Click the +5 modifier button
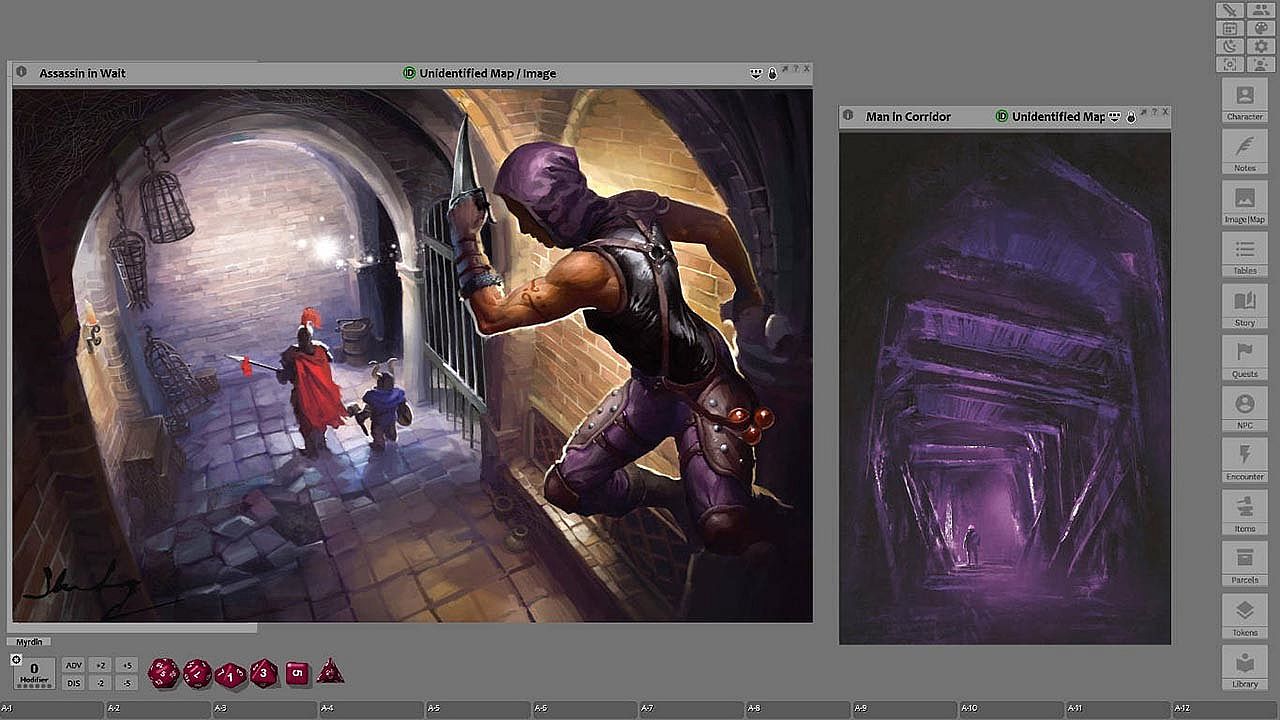 pos(125,665)
